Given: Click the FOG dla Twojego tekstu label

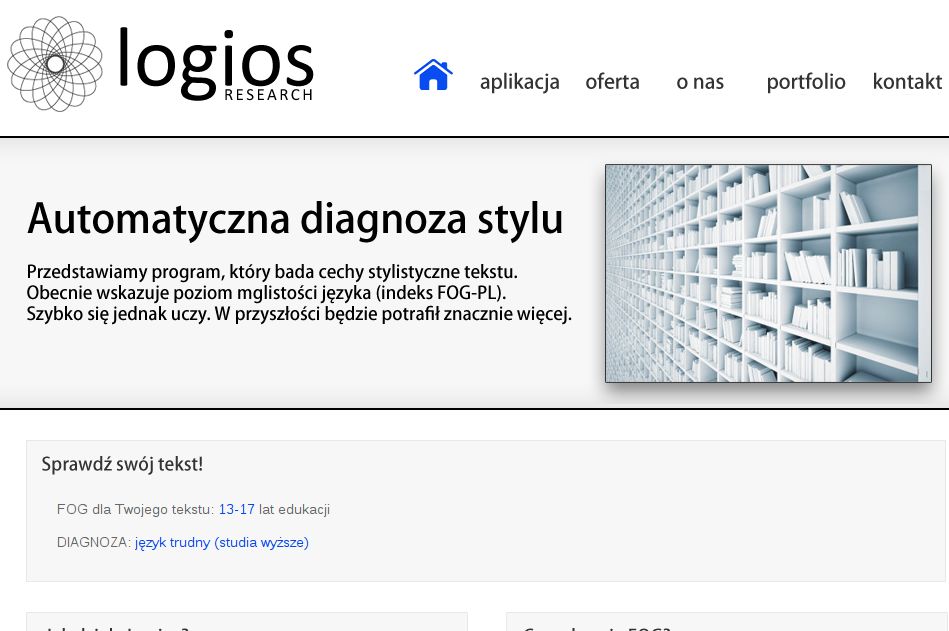Looking at the screenshot, I should pyautogui.click(x=136, y=509).
